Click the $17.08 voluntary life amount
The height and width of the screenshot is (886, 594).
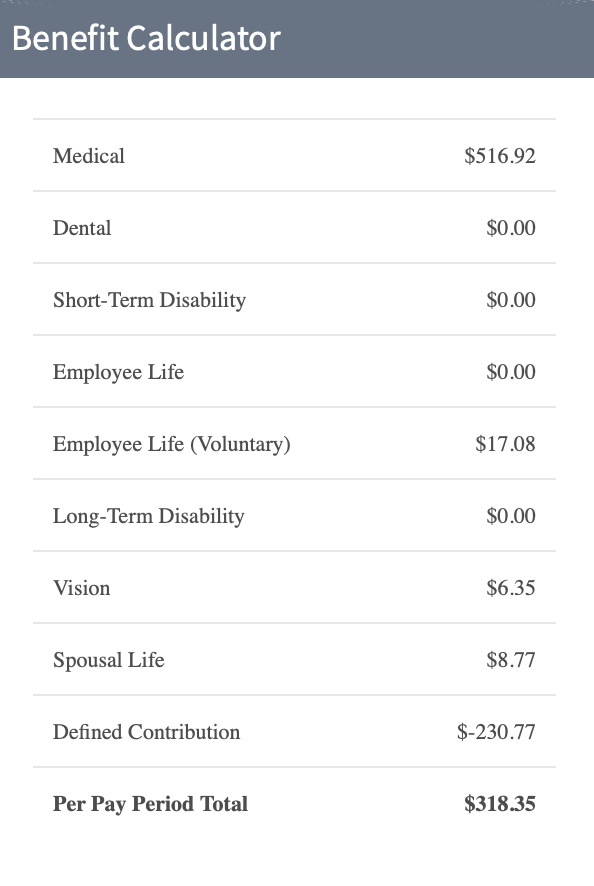point(505,444)
